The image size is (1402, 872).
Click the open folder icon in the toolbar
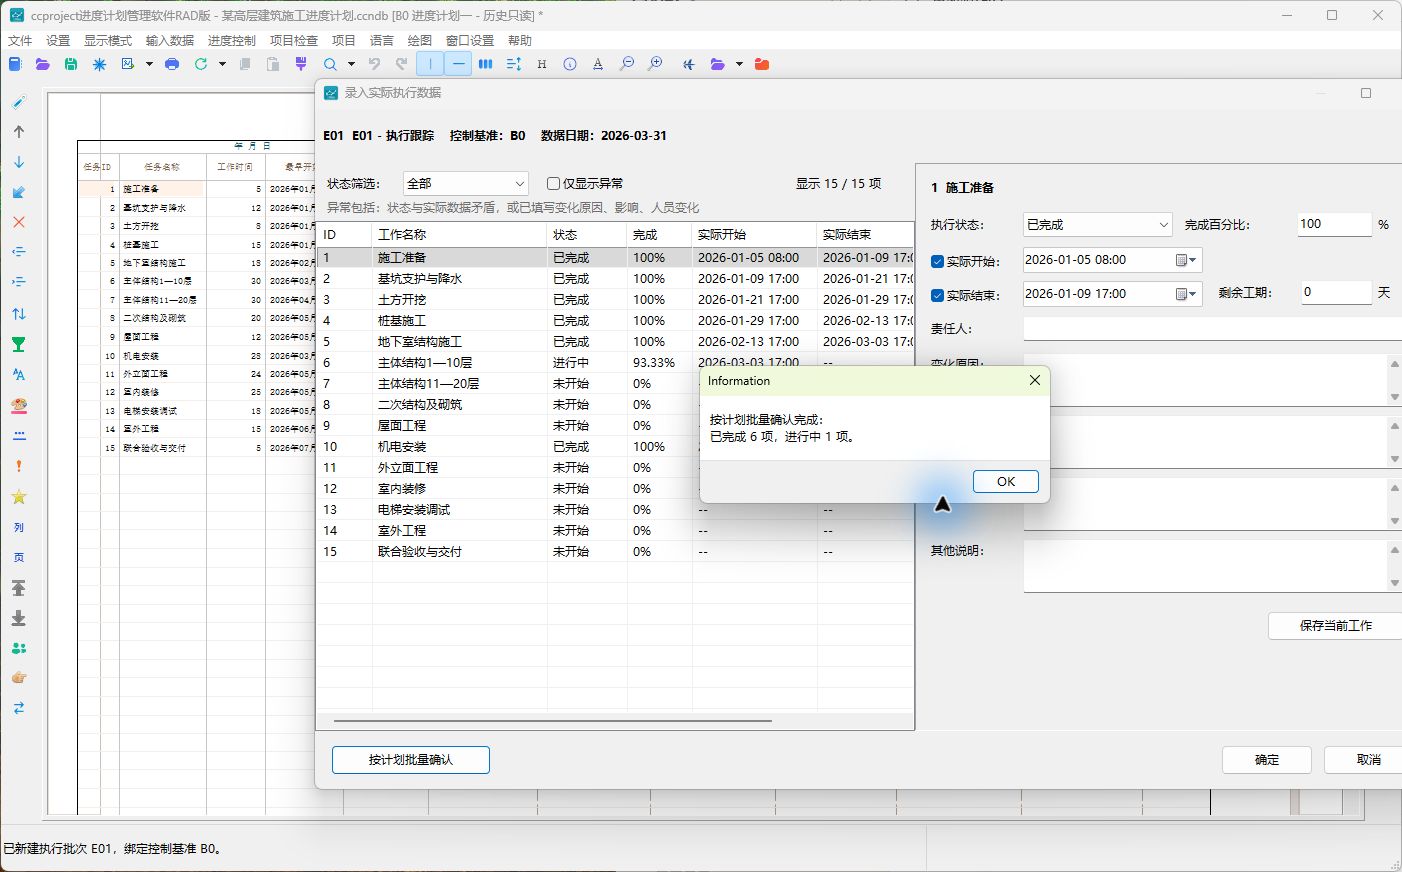pyautogui.click(x=42, y=64)
